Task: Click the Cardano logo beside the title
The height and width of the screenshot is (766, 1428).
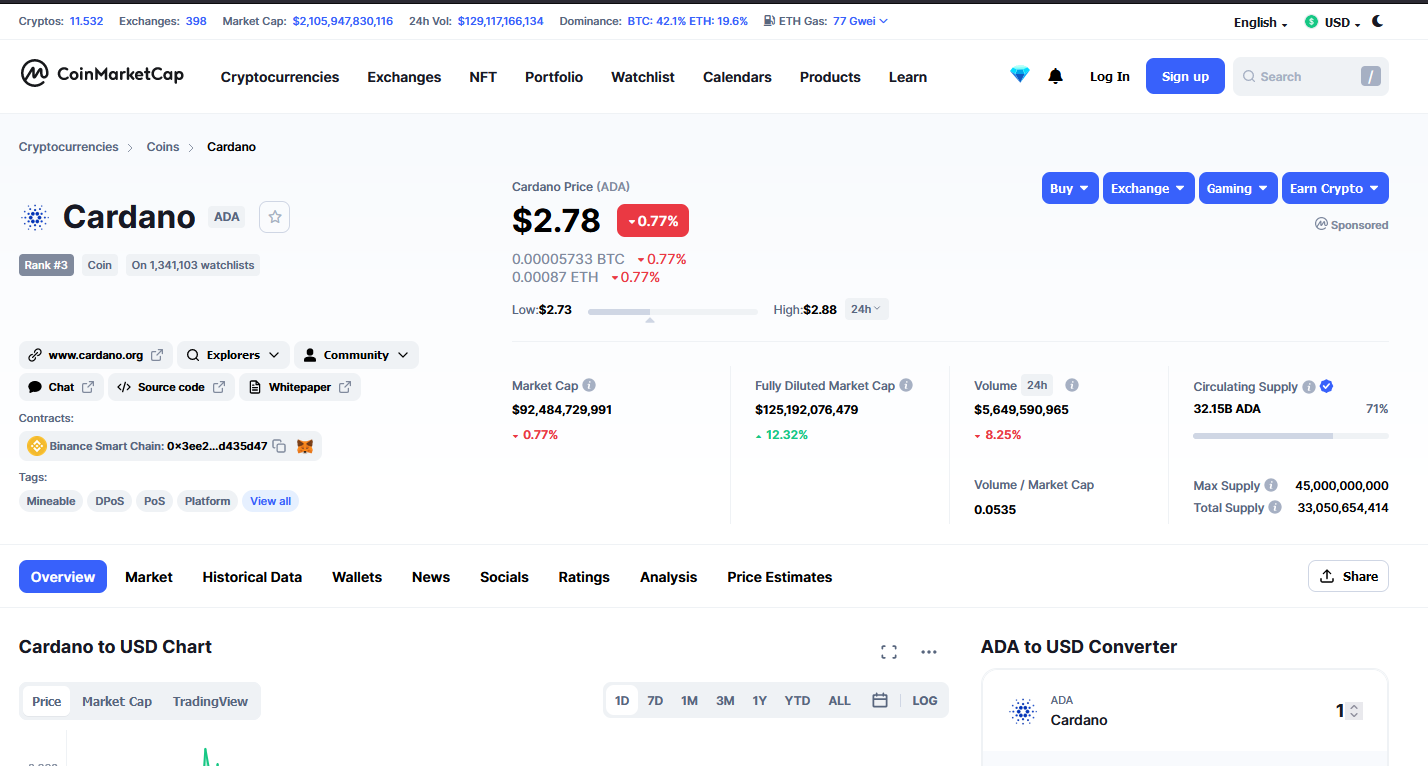Action: (35, 217)
